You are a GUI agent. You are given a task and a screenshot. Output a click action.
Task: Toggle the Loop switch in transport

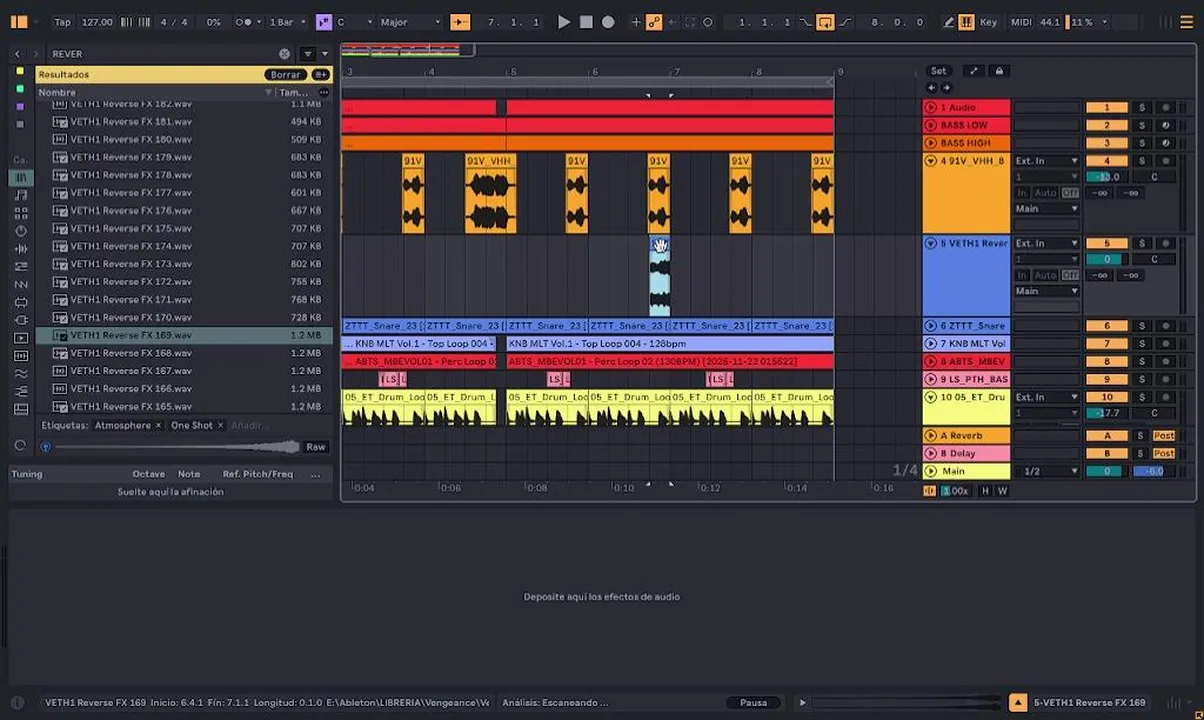[x=825, y=22]
